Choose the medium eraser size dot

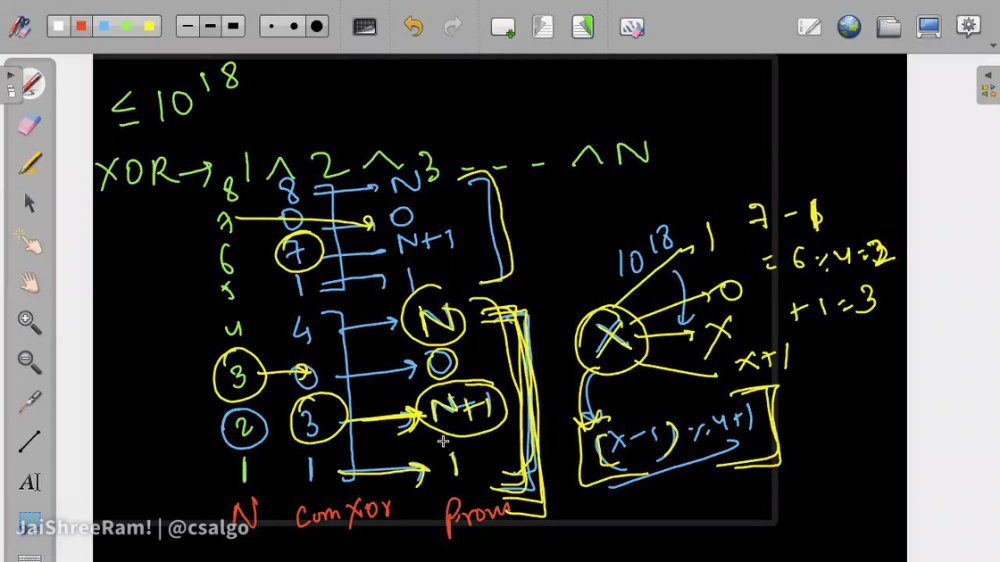tap(294, 26)
